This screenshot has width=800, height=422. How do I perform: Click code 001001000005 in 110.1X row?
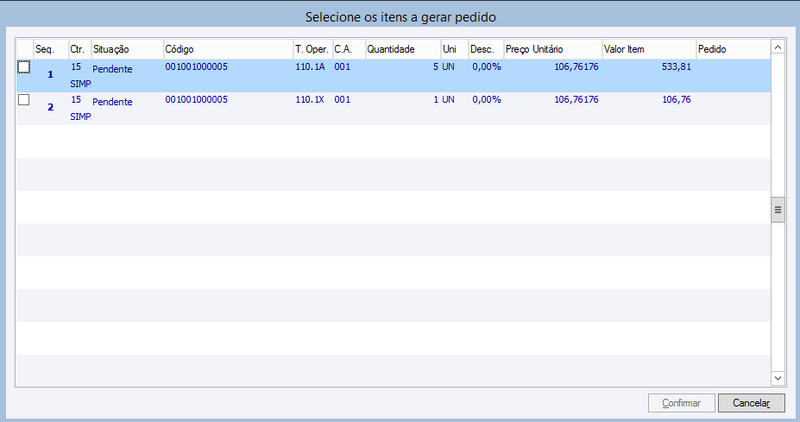tap(196, 100)
